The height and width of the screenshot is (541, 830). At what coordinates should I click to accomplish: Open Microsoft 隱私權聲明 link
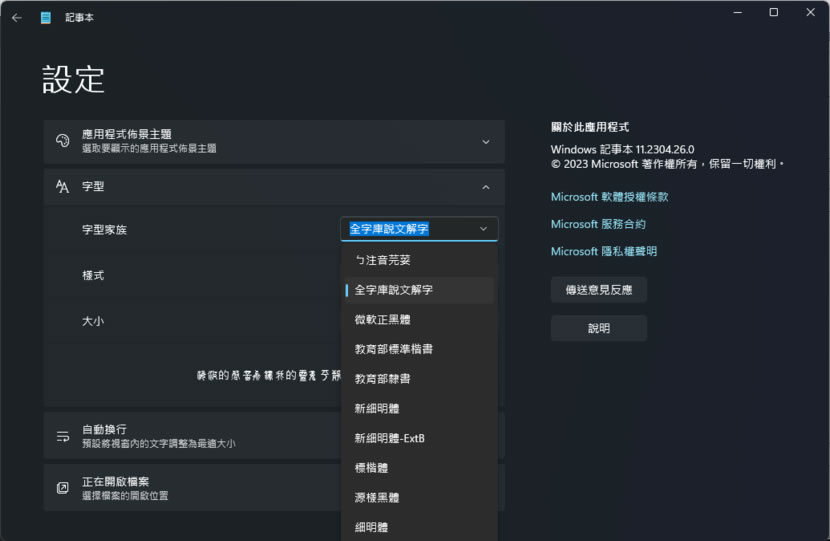tap(603, 251)
